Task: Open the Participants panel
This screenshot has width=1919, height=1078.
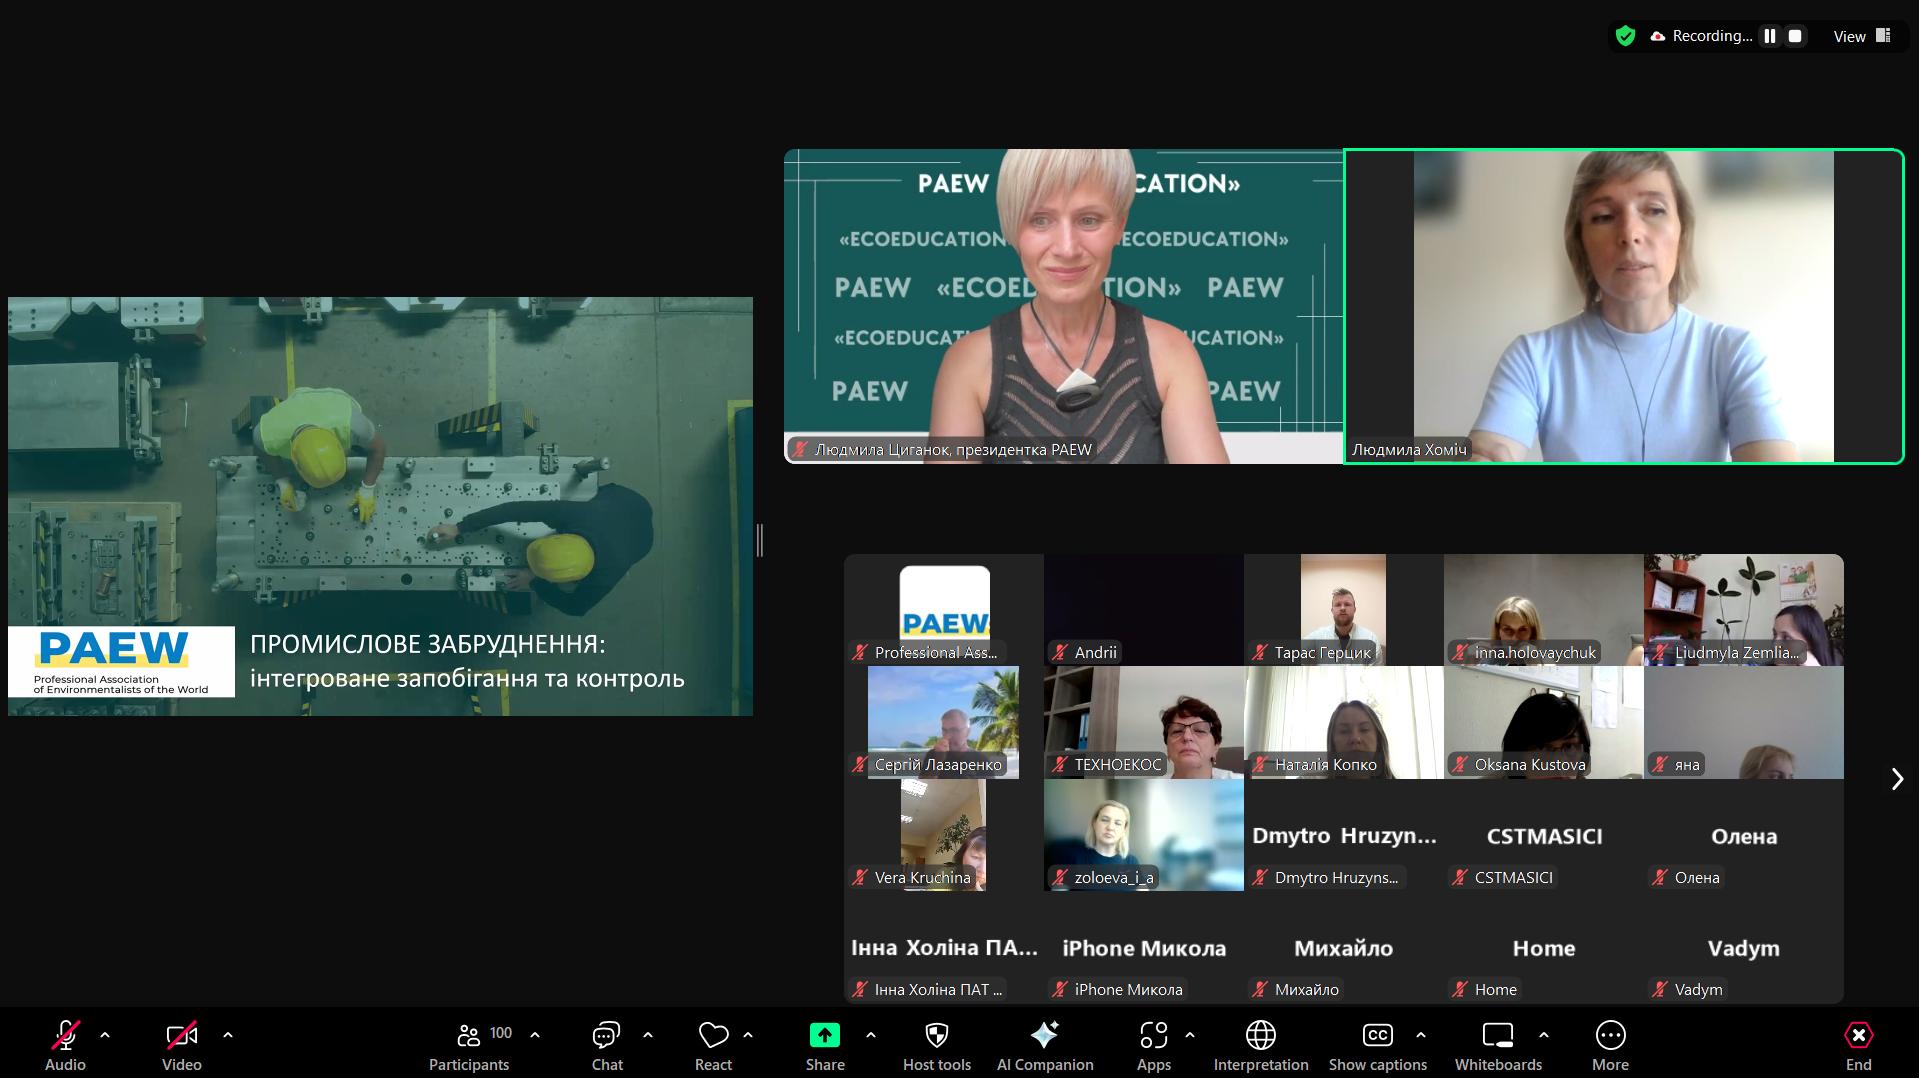Action: [468, 1045]
